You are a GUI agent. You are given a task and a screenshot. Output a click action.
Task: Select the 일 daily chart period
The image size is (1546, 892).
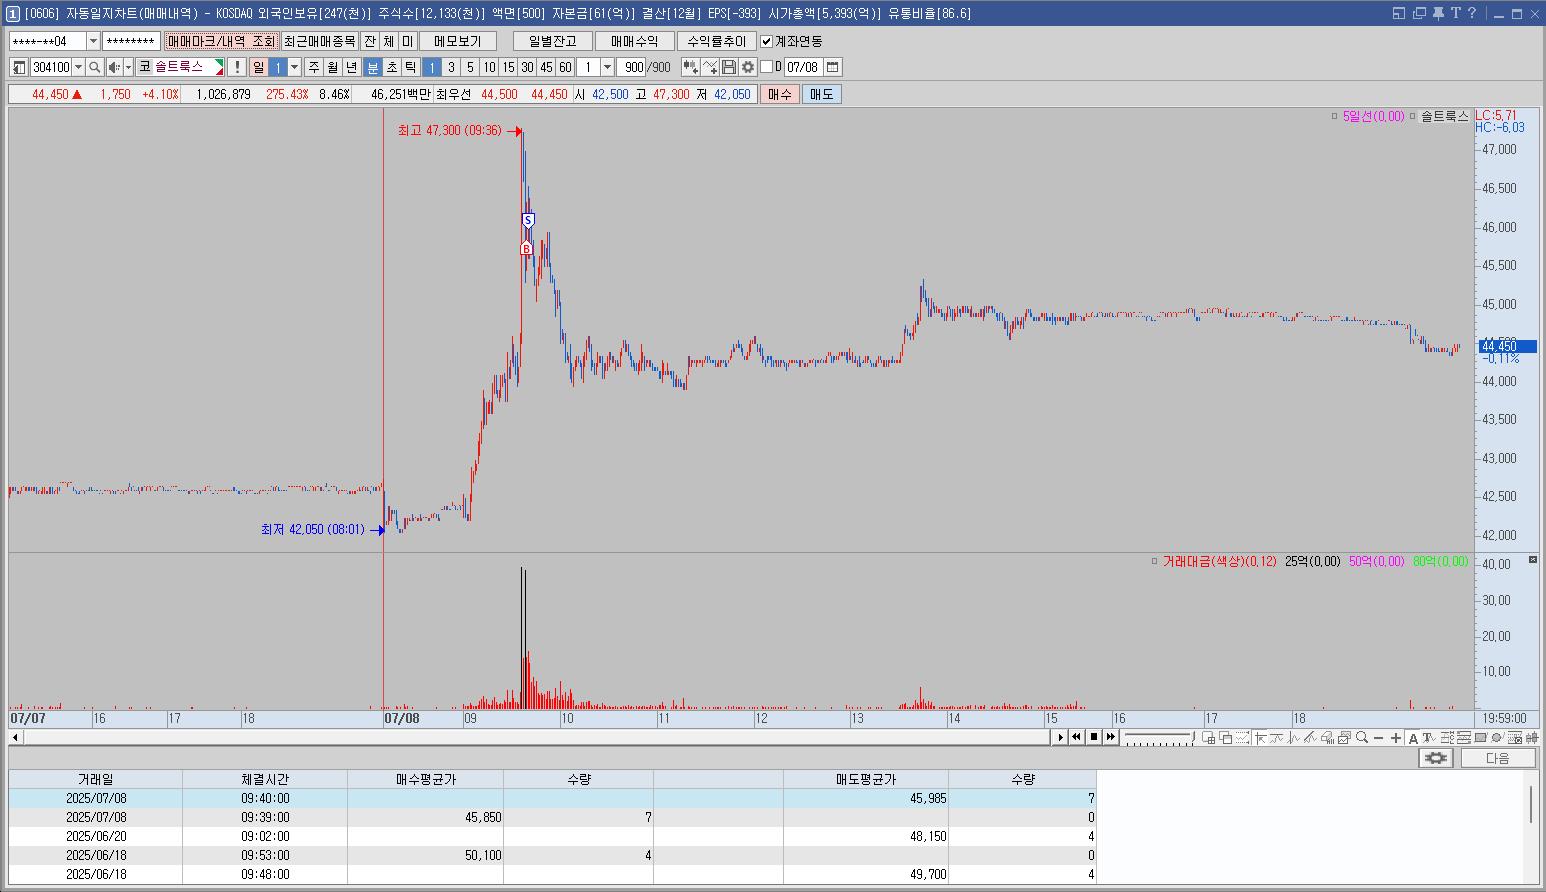click(x=259, y=67)
